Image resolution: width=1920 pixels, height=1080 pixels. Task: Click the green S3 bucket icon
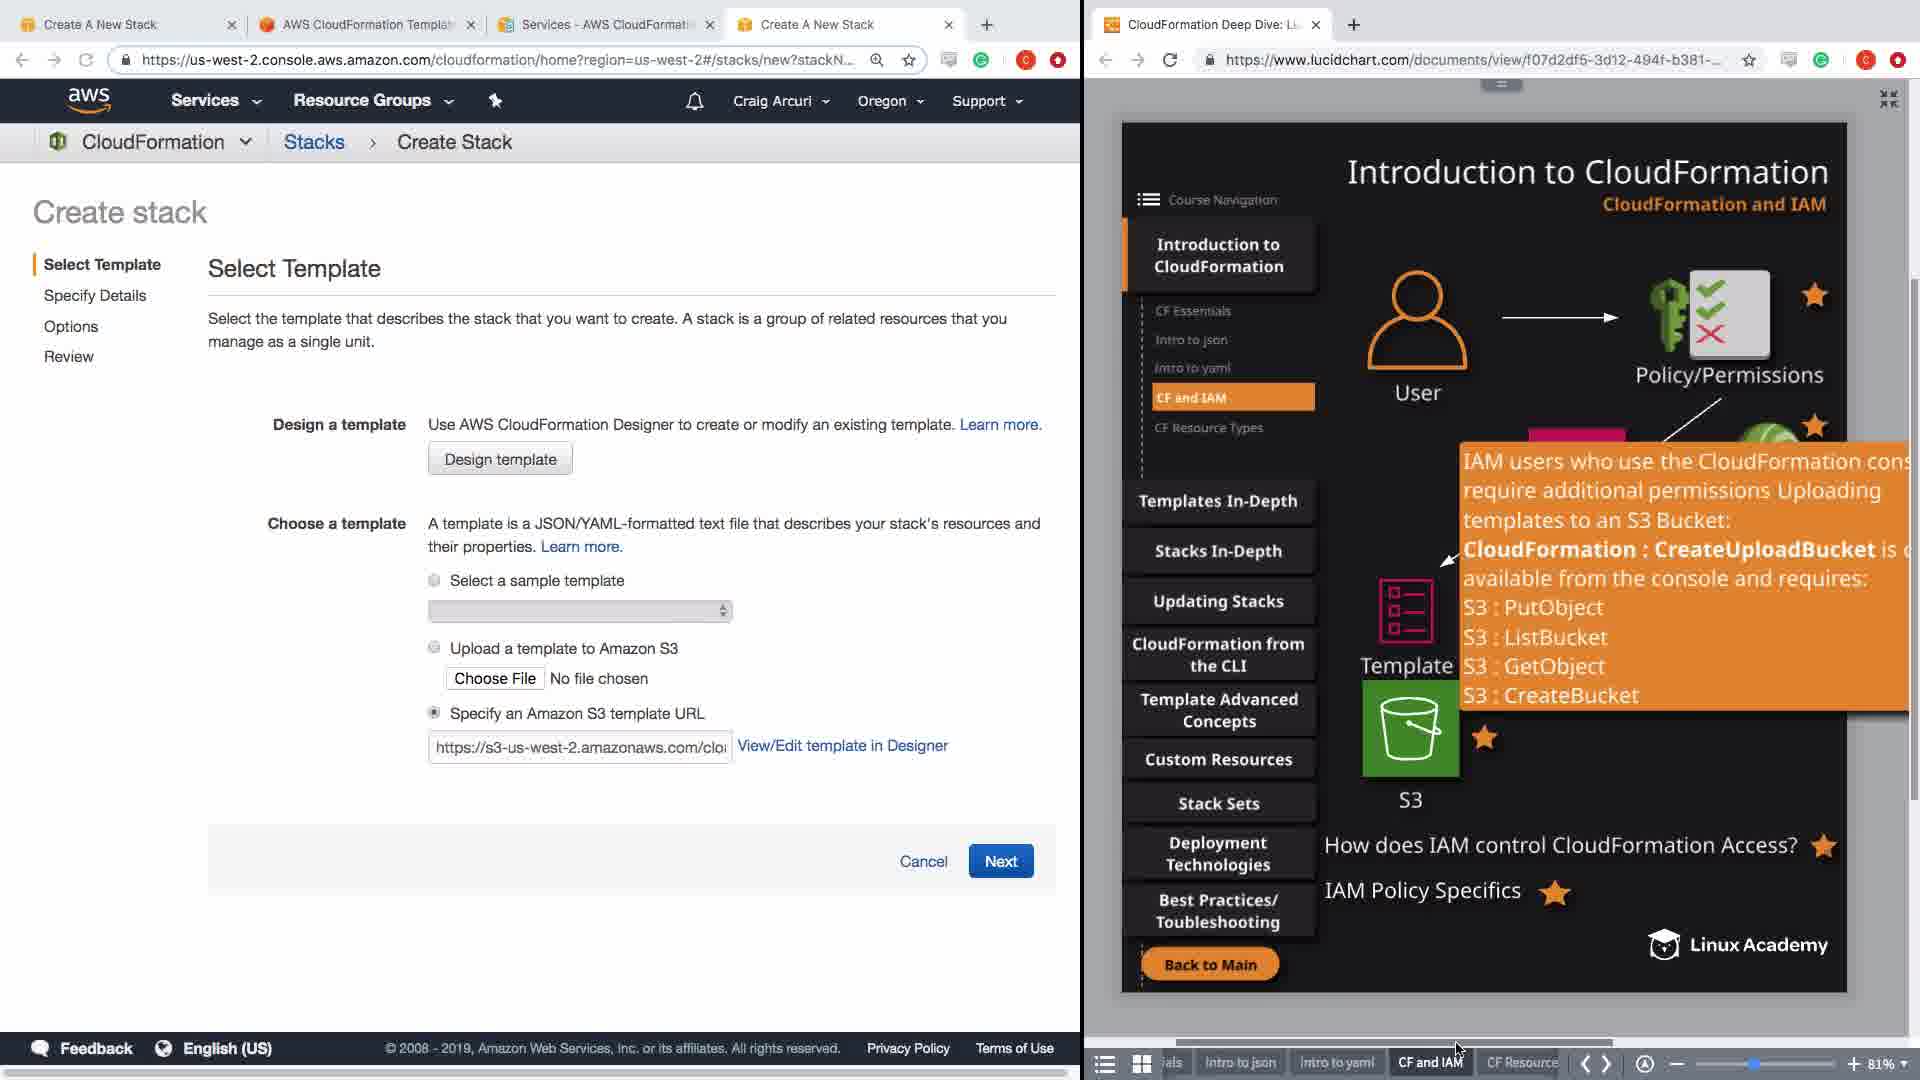pyautogui.click(x=1410, y=729)
